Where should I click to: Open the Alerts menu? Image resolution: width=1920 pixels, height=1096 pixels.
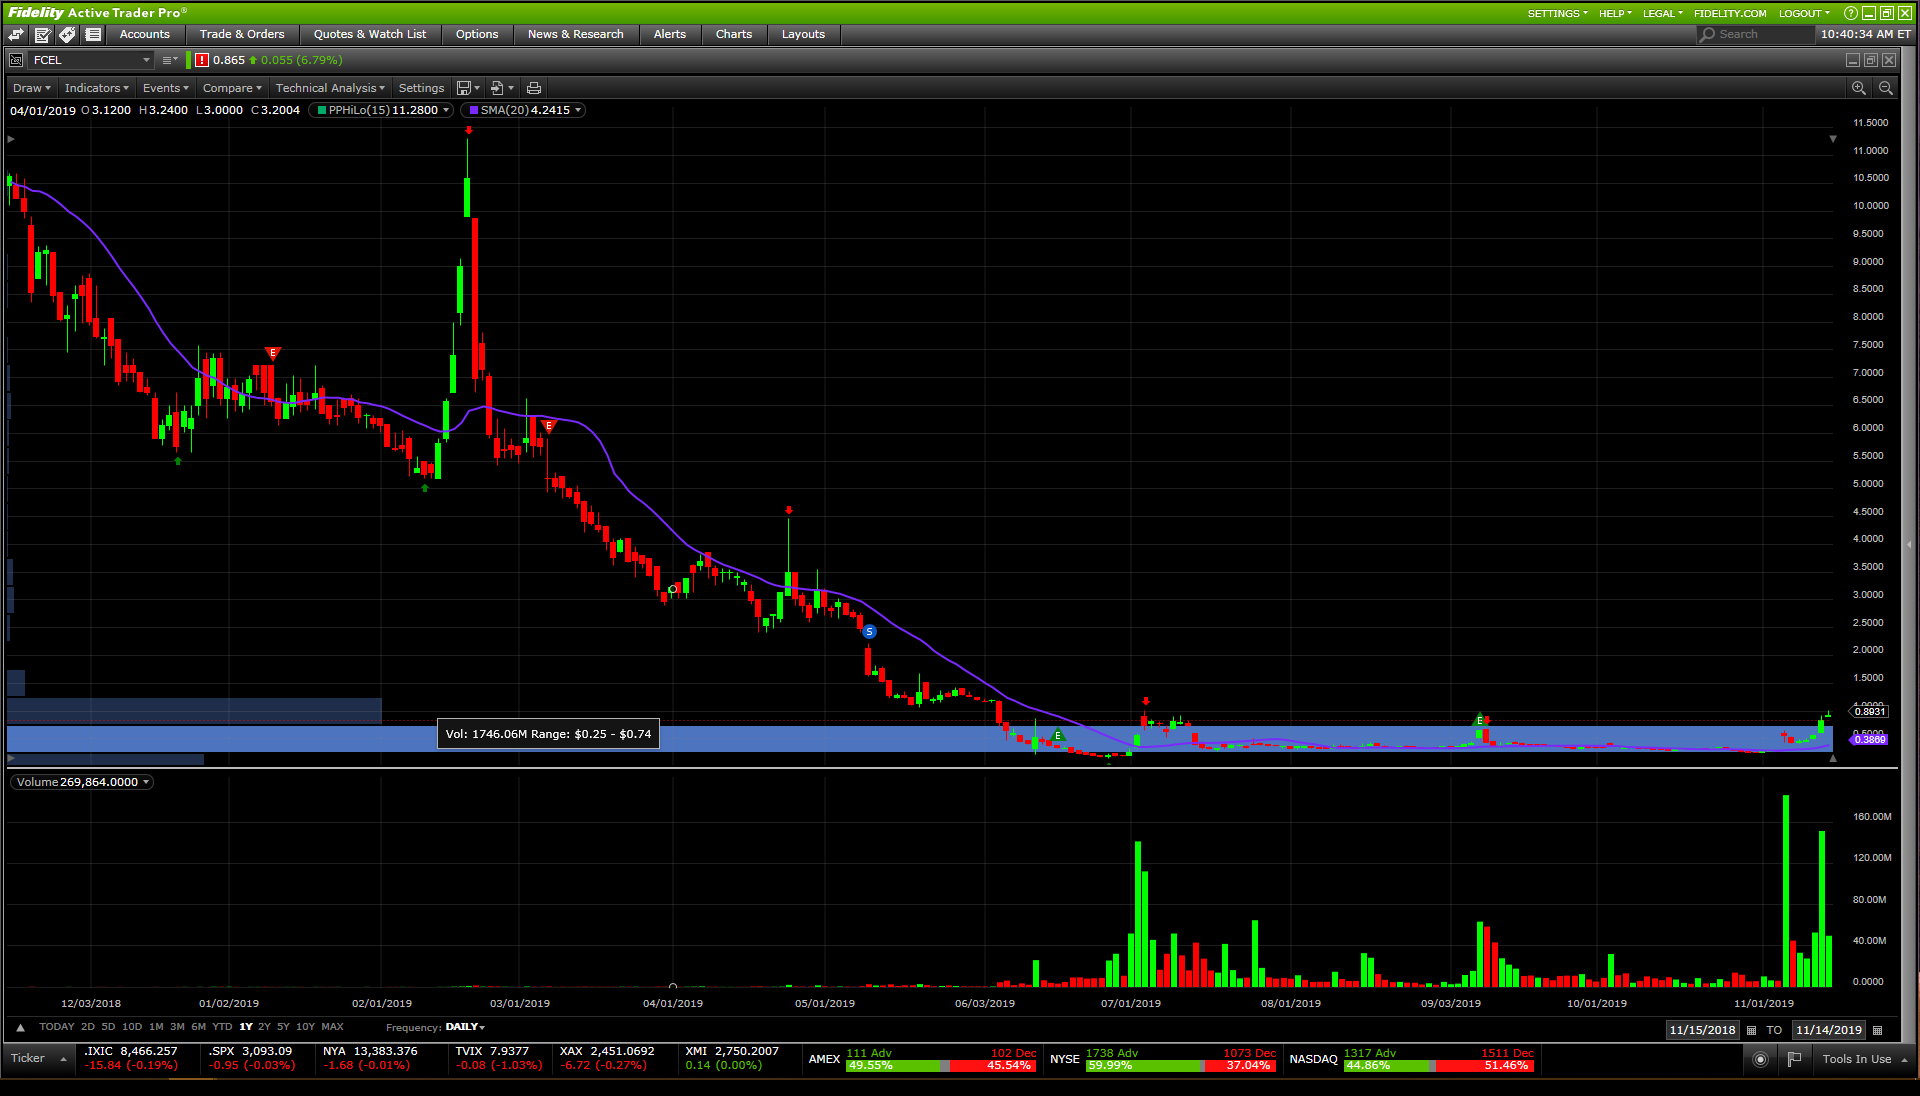click(x=669, y=34)
